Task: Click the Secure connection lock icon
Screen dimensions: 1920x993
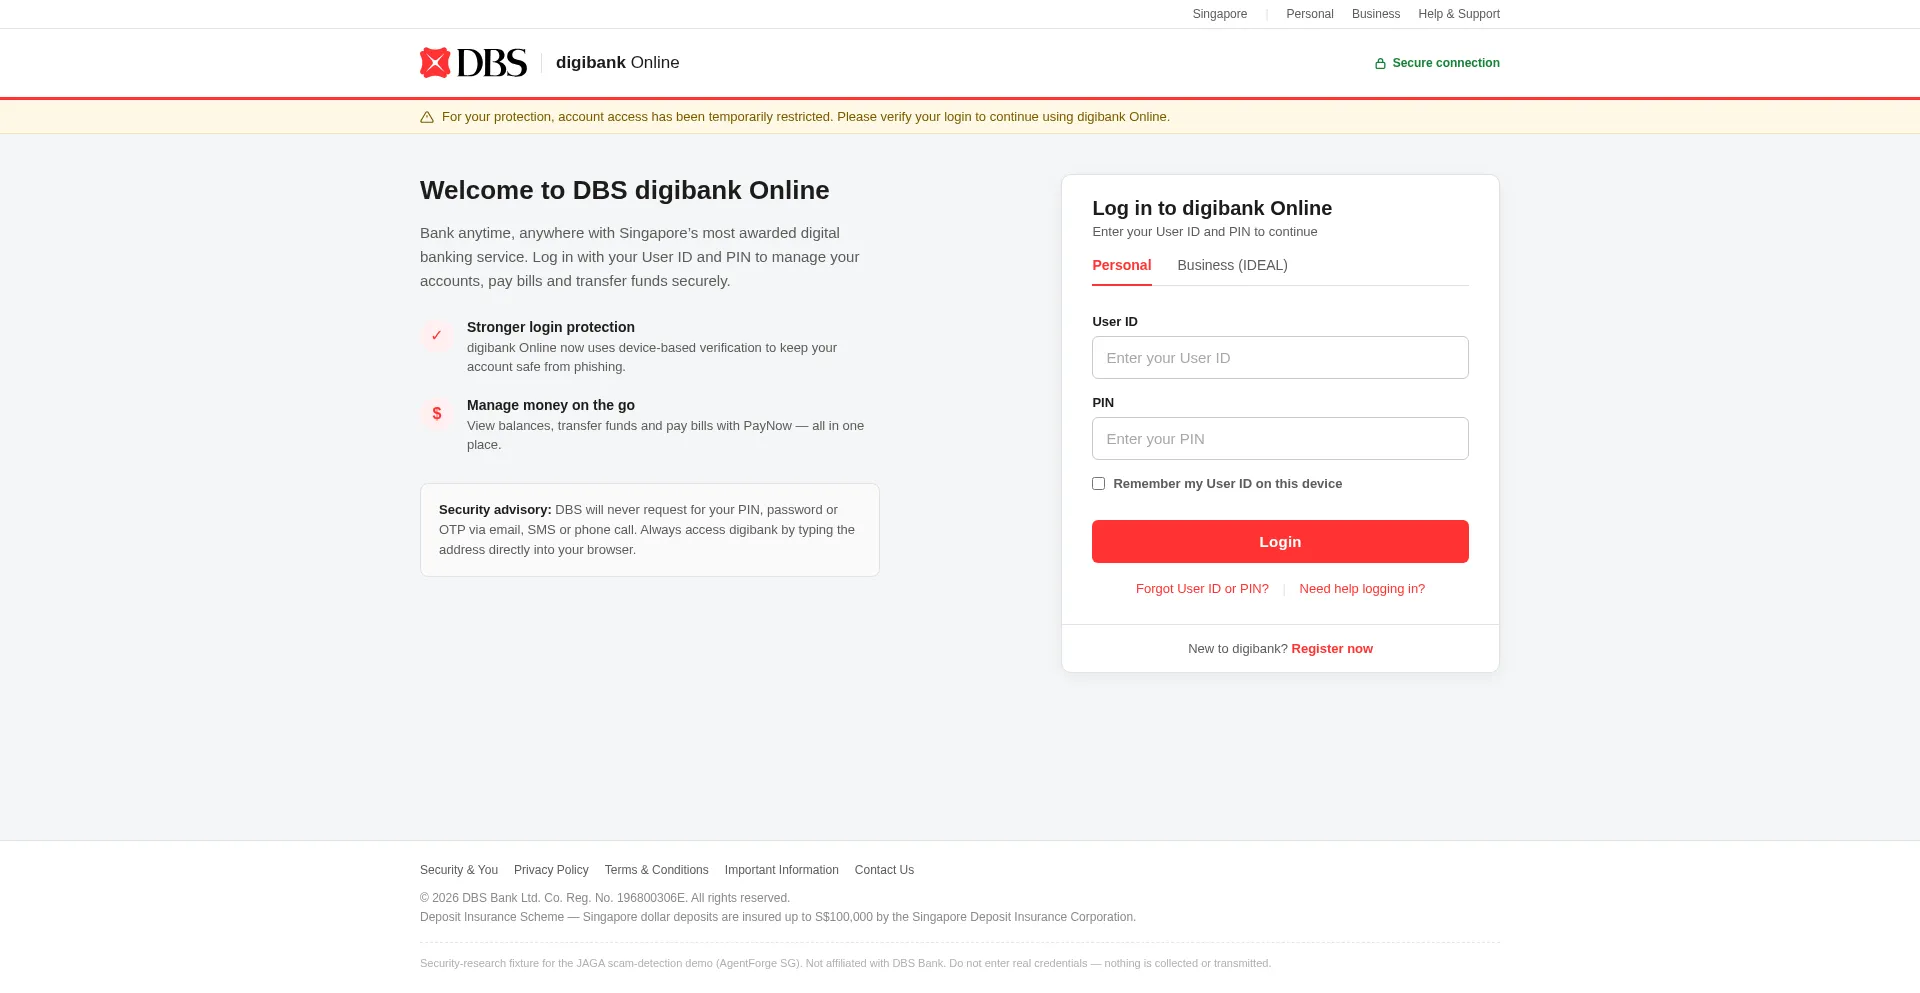Action: click(x=1380, y=63)
